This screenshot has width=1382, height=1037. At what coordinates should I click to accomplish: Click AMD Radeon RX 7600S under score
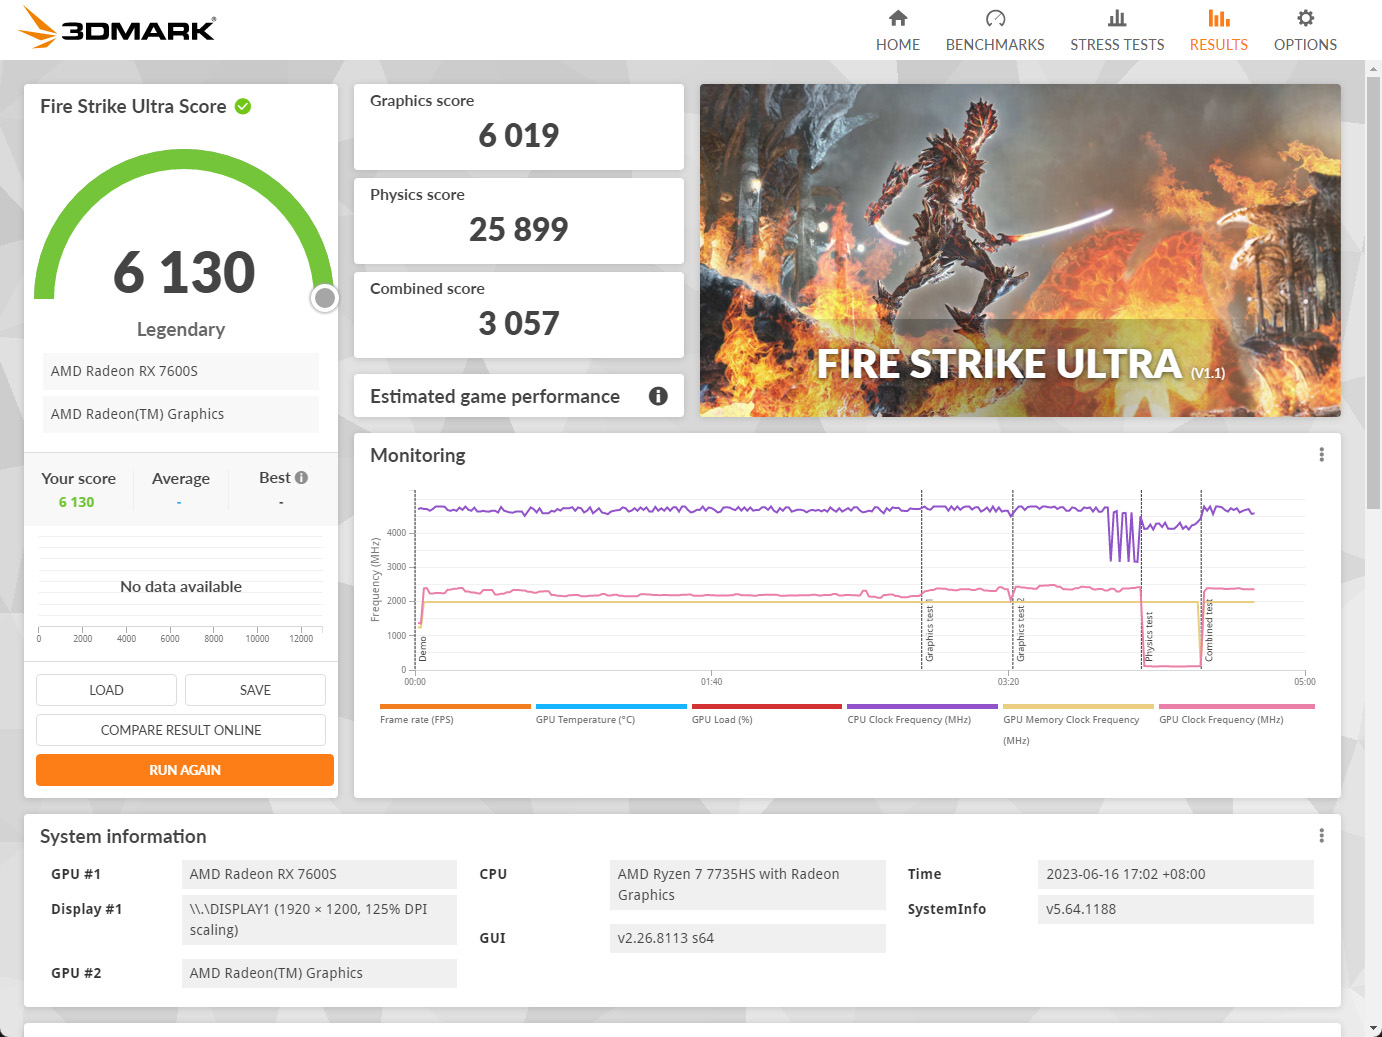[x=181, y=371]
